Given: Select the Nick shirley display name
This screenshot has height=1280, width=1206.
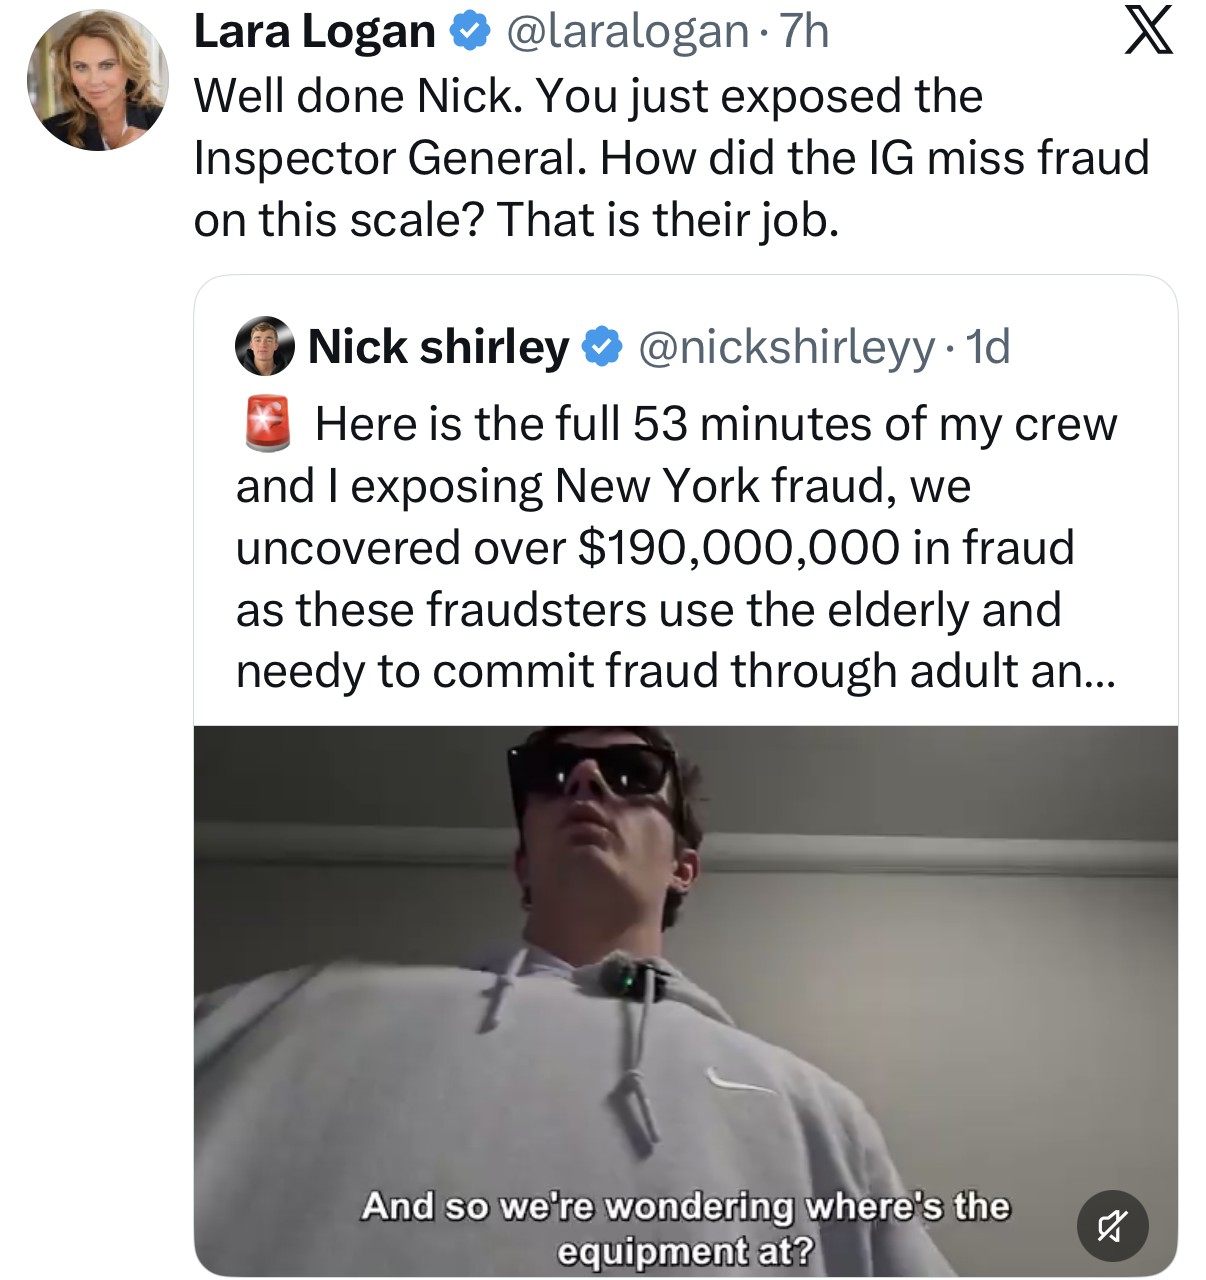Looking at the screenshot, I should click(x=438, y=347).
